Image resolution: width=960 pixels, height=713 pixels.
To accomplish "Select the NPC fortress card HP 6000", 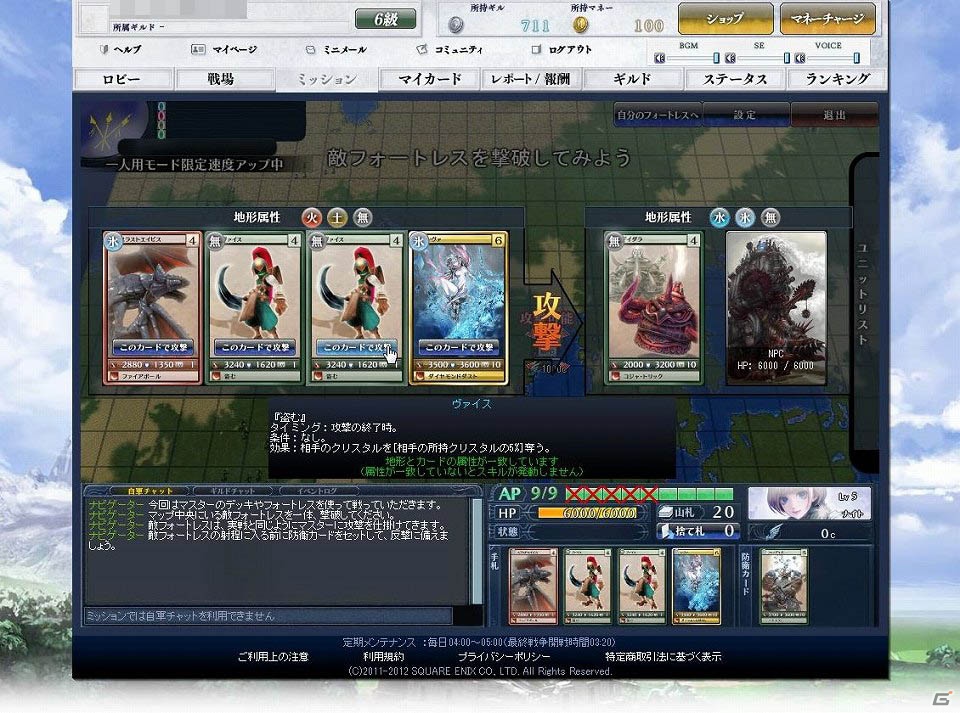I will 776,308.
